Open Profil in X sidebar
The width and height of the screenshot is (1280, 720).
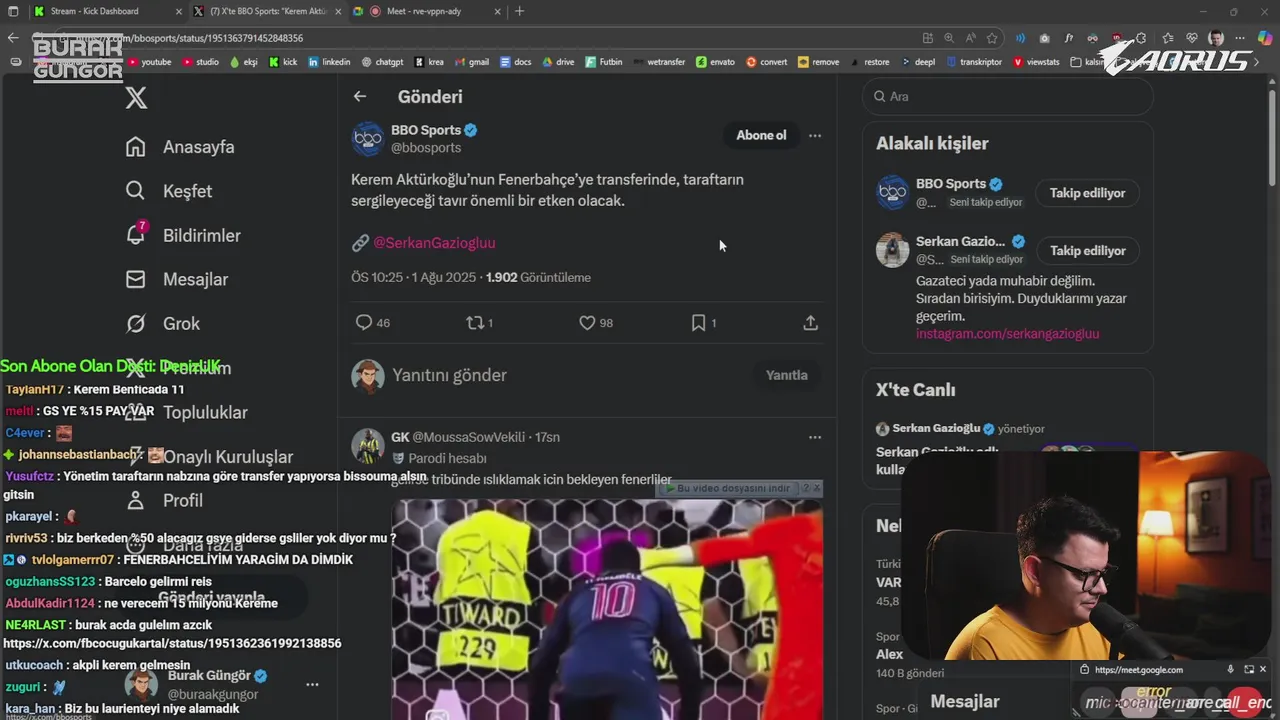coord(164,500)
